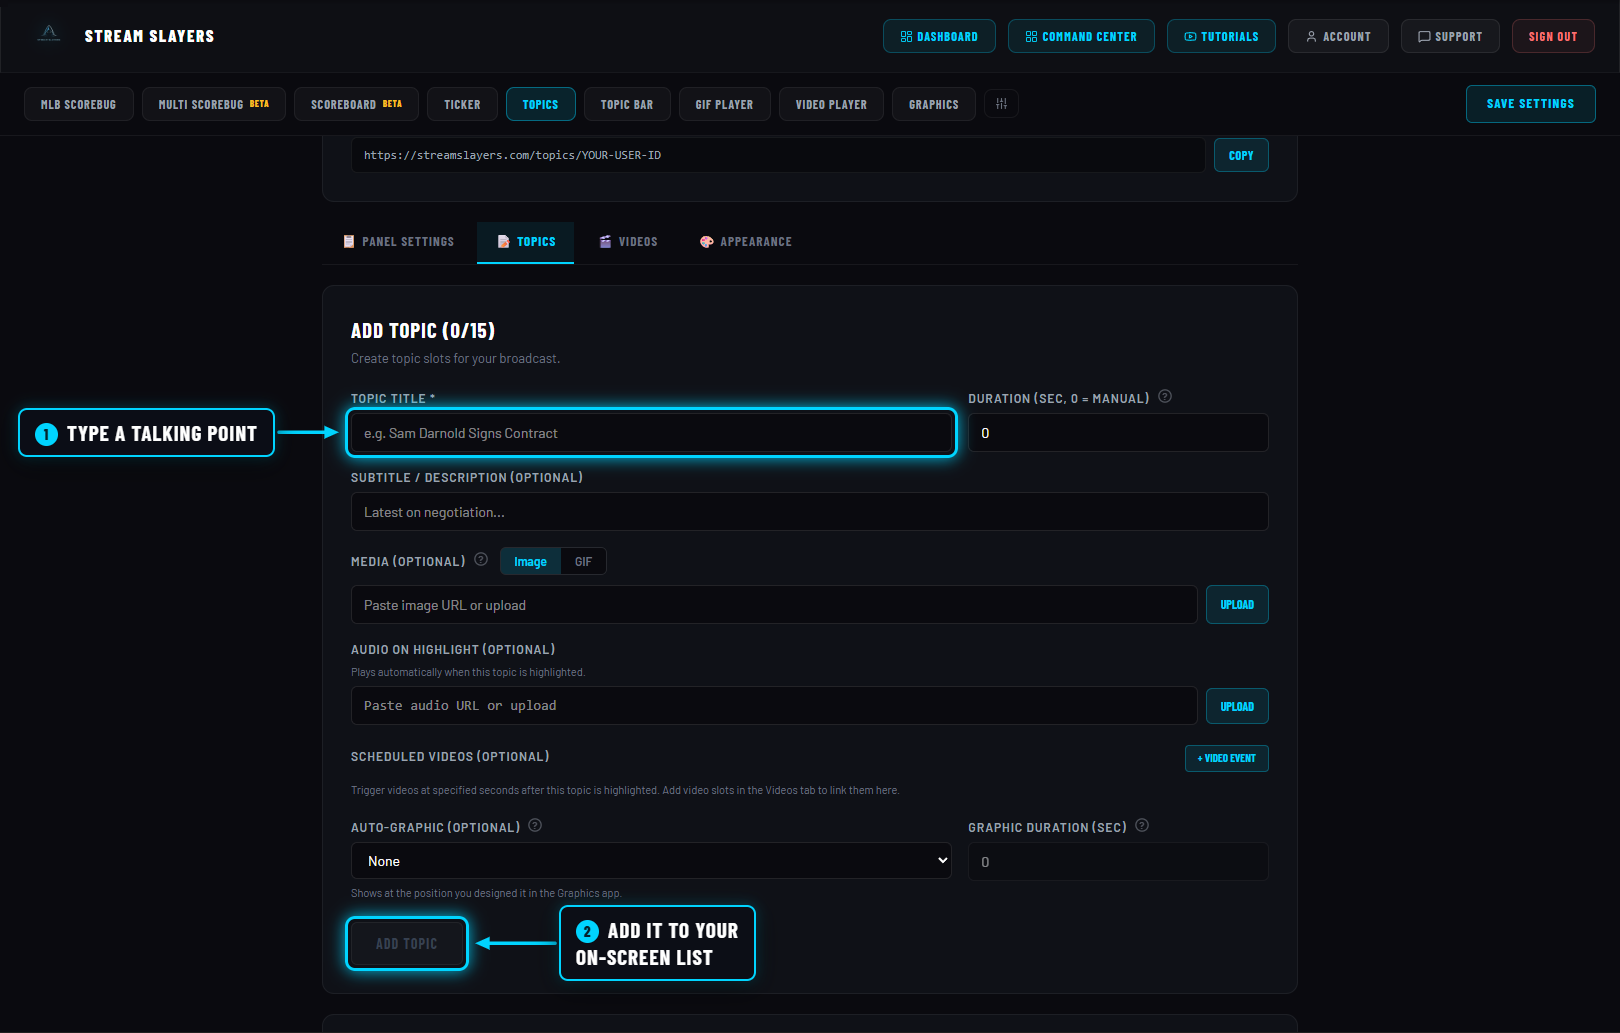This screenshot has height=1033, width=1620.
Task: Switch to the Graphics tool
Action: tap(934, 104)
